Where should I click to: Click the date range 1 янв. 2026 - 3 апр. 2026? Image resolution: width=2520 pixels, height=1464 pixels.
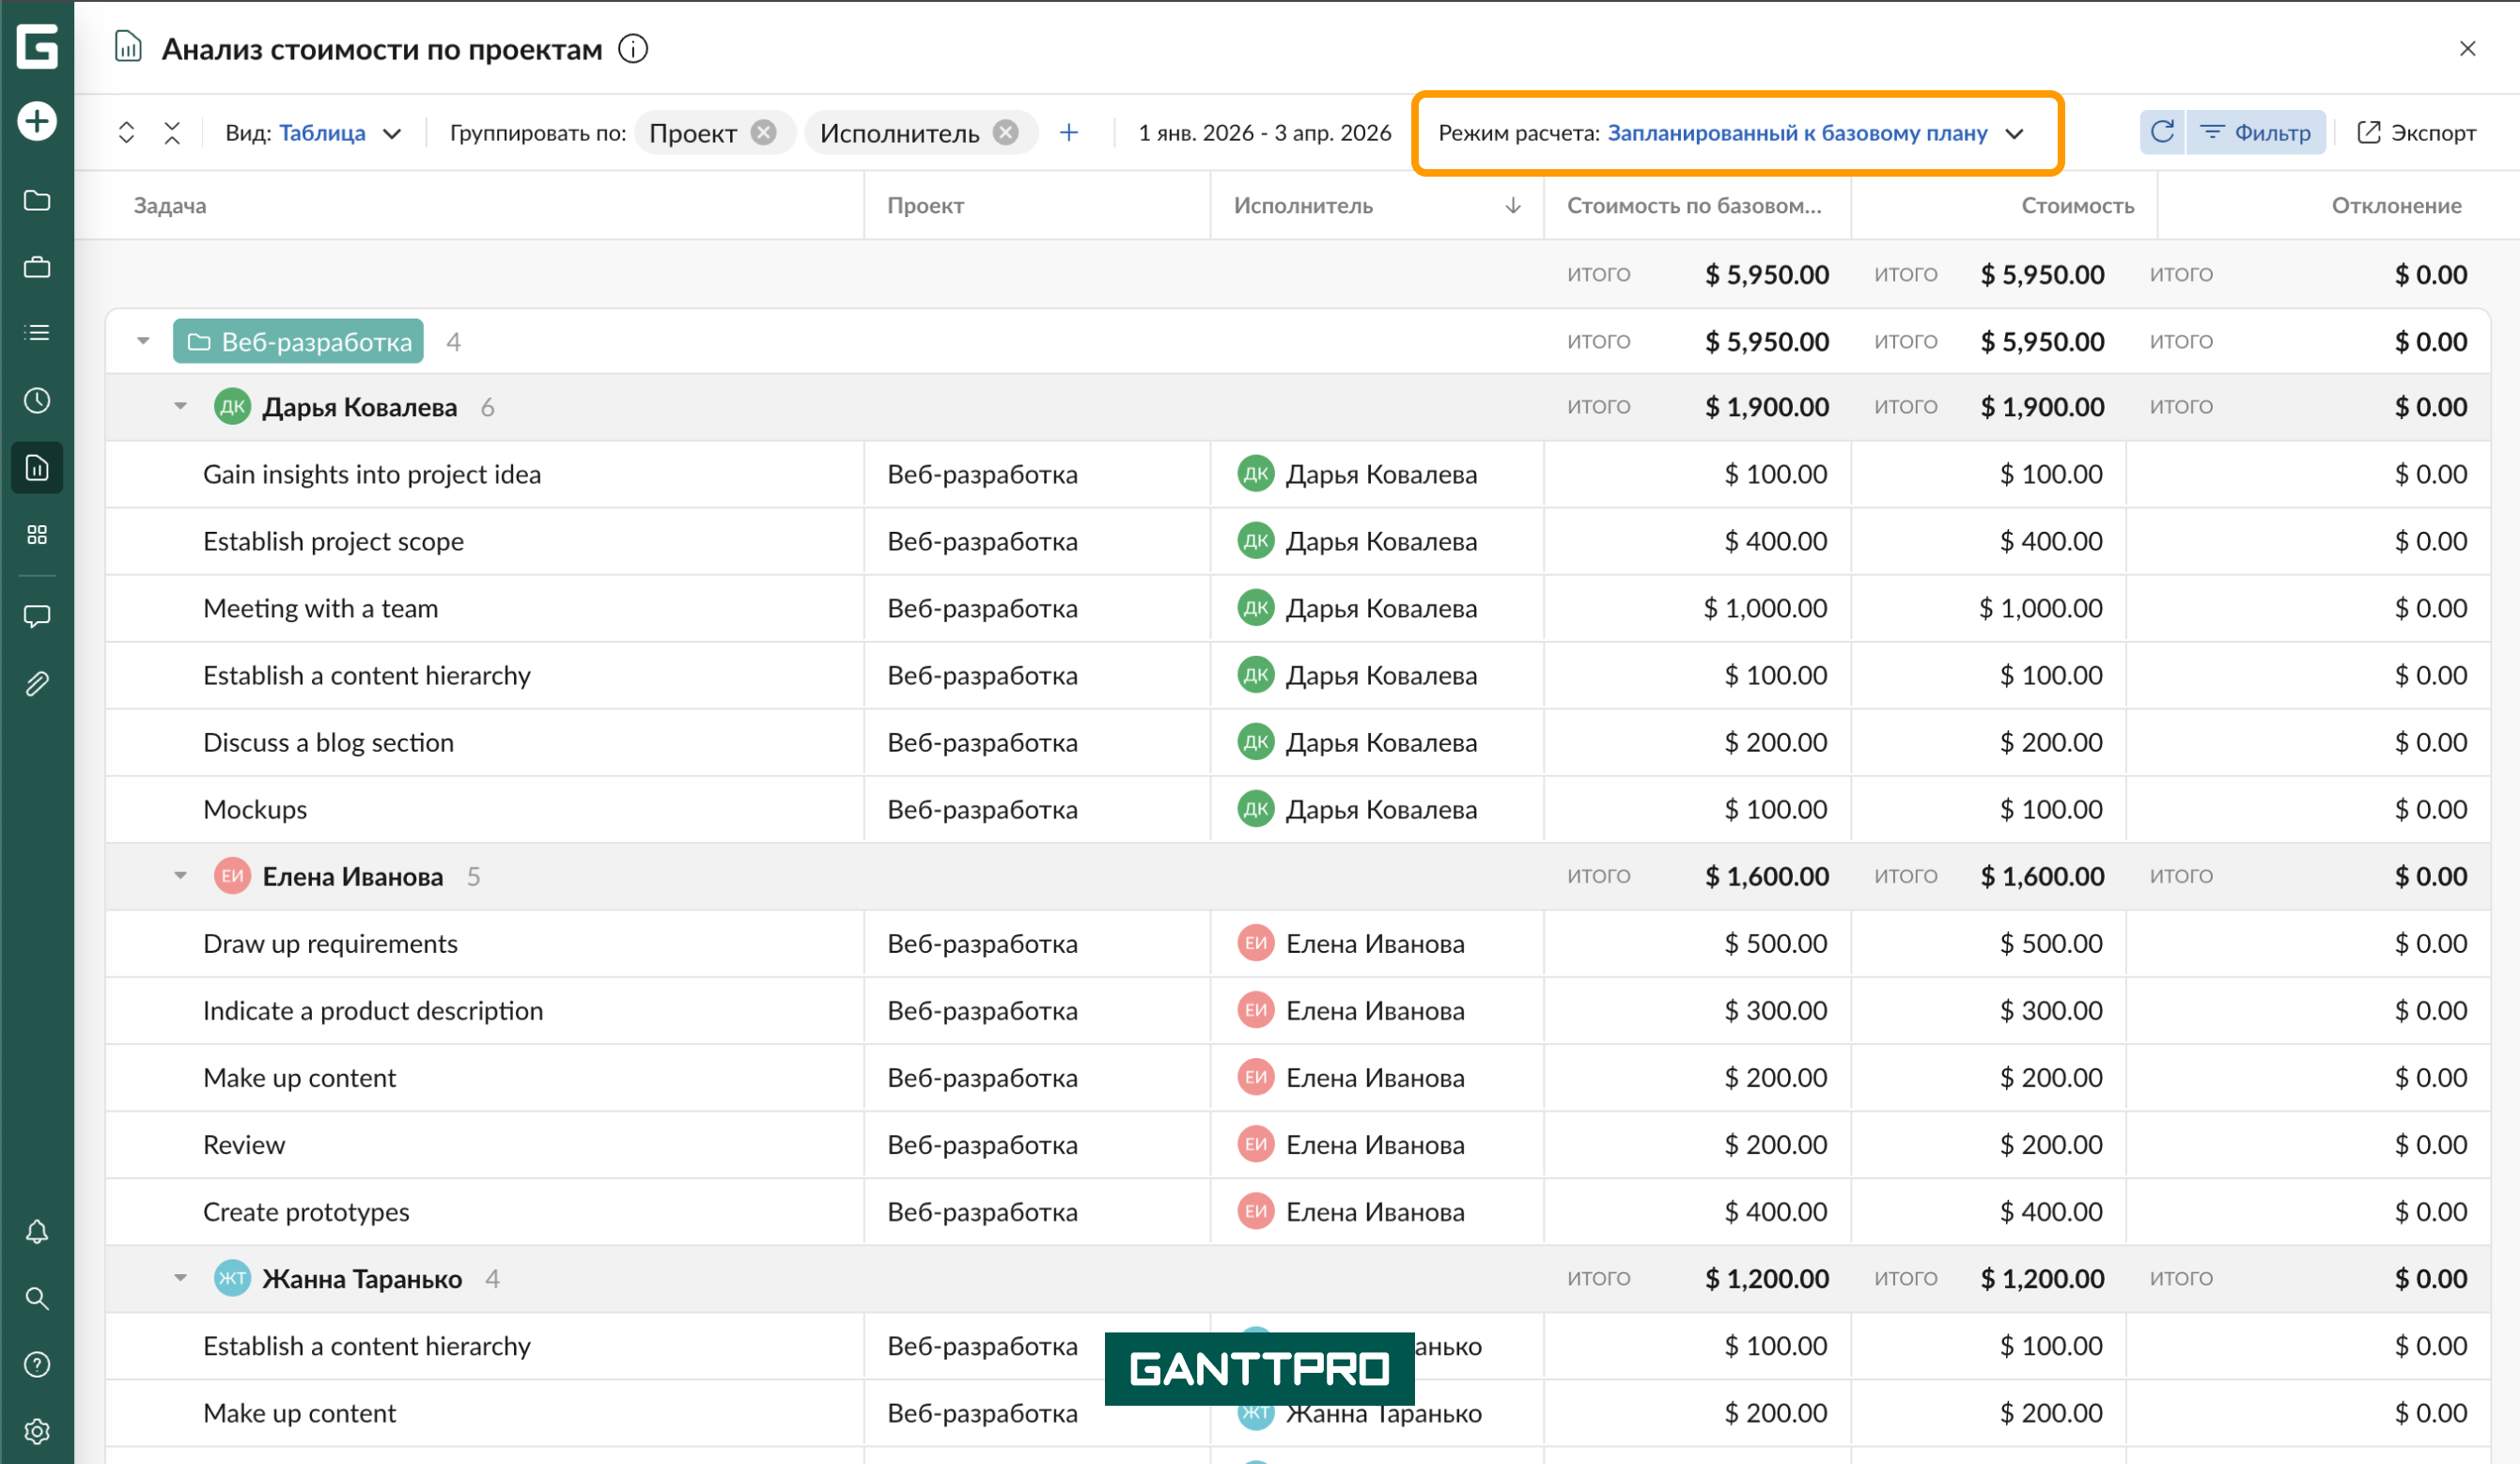coord(1264,133)
